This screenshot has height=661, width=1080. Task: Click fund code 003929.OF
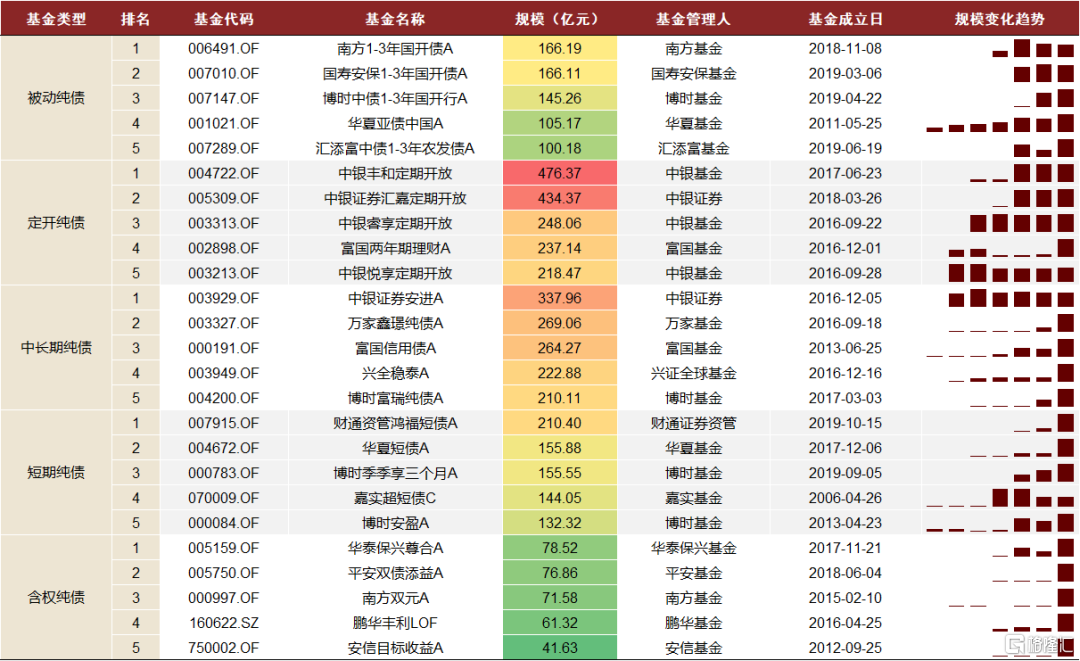223,298
